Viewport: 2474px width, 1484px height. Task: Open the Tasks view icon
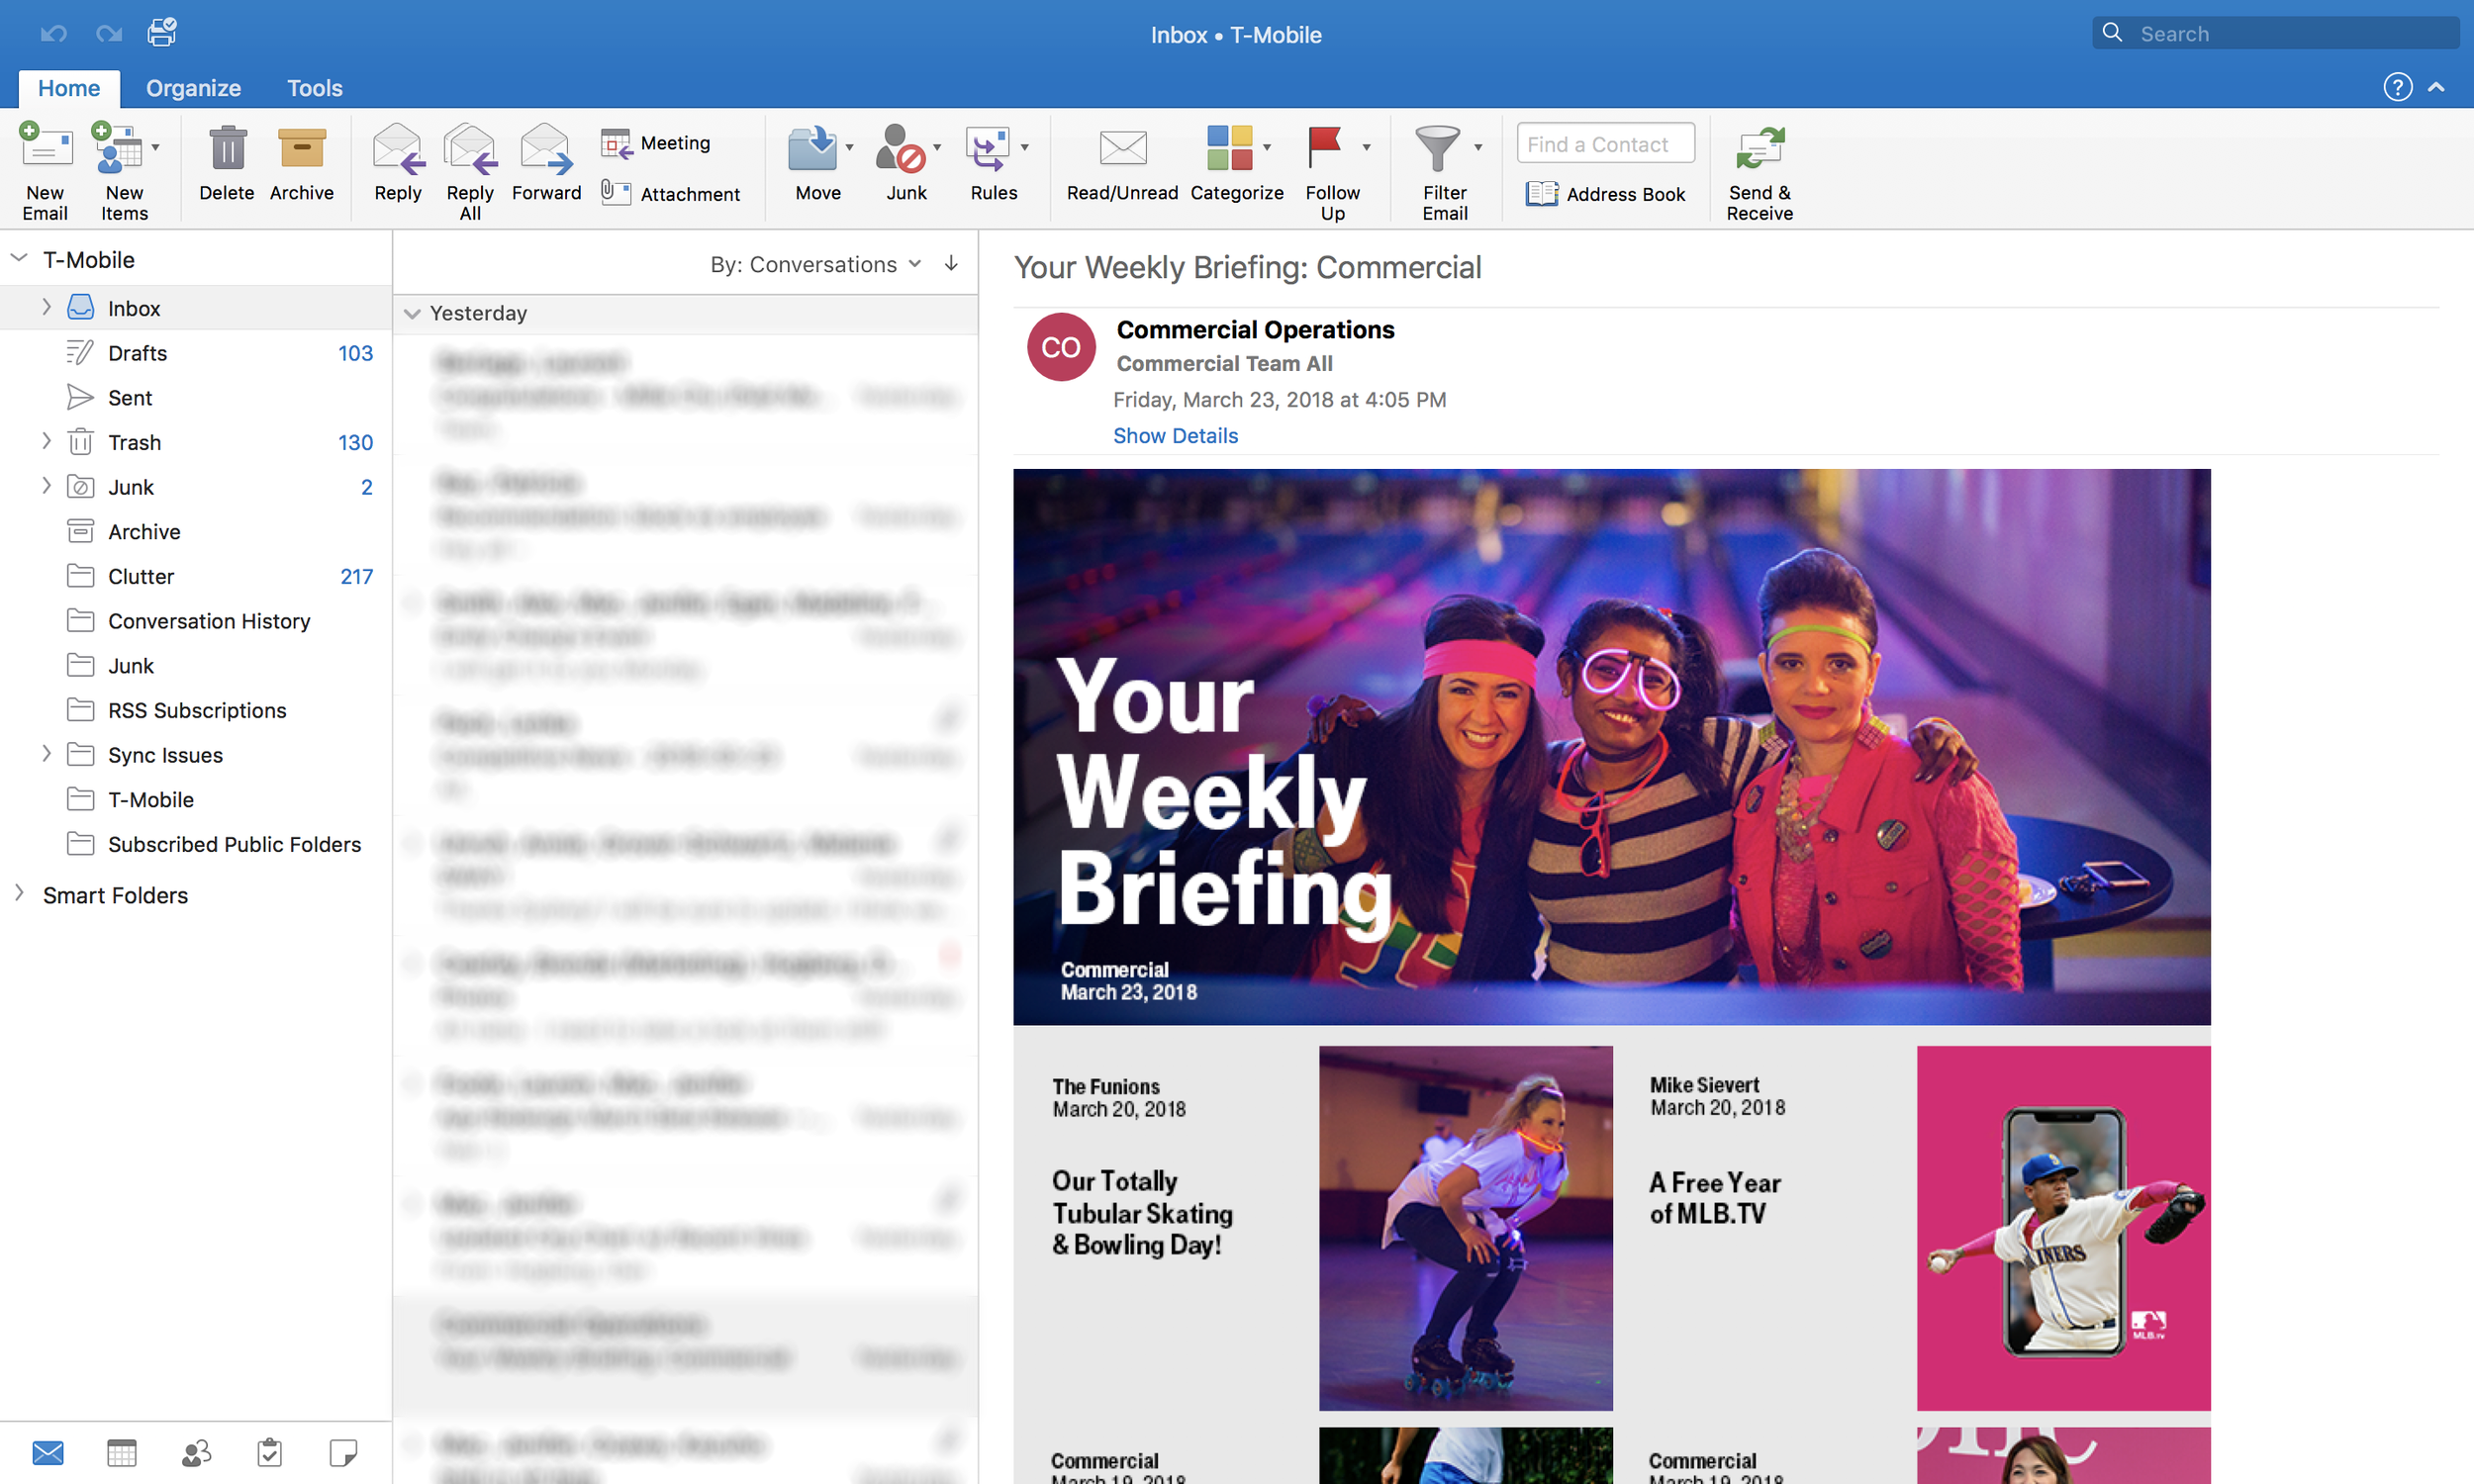[269, 1452]
